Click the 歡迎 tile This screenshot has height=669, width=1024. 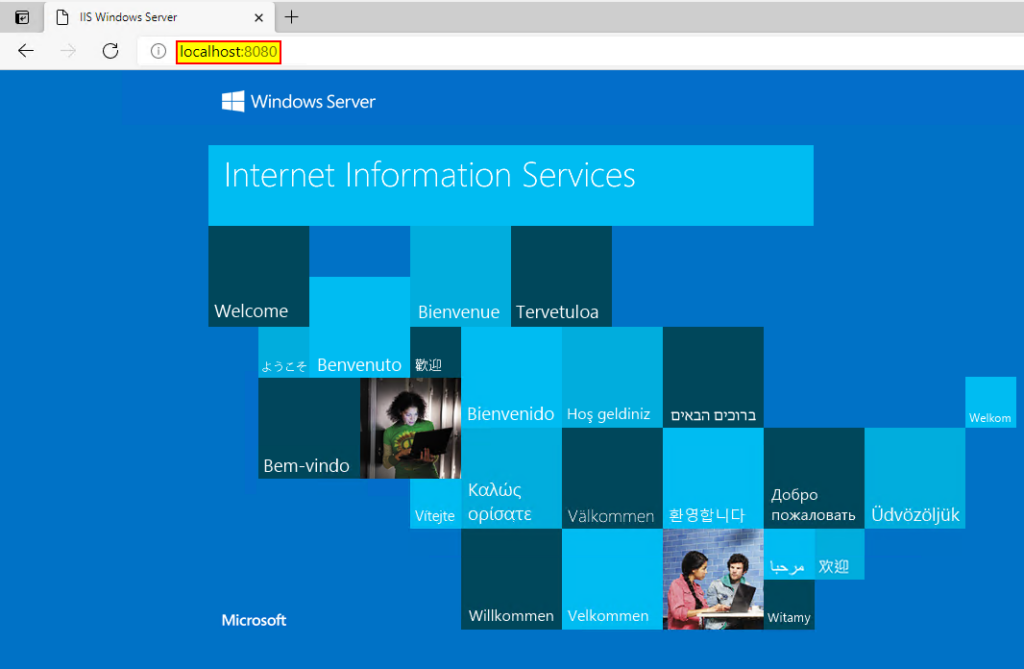click(436, 352)
